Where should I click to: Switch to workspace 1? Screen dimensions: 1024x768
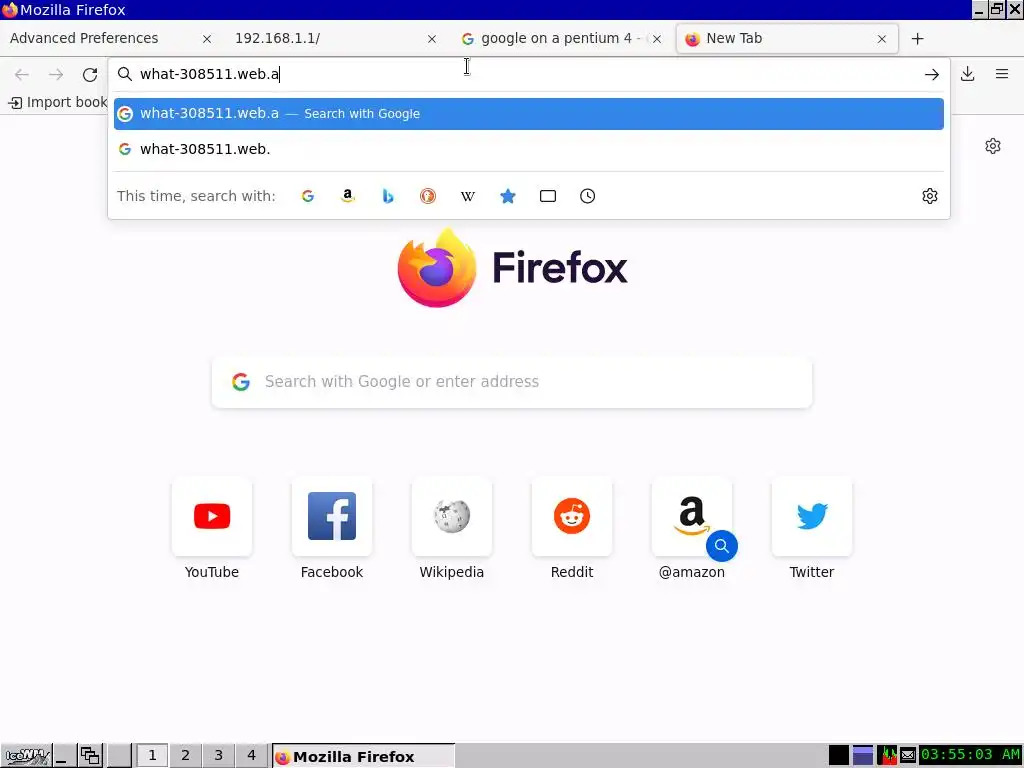pos(152,756)
